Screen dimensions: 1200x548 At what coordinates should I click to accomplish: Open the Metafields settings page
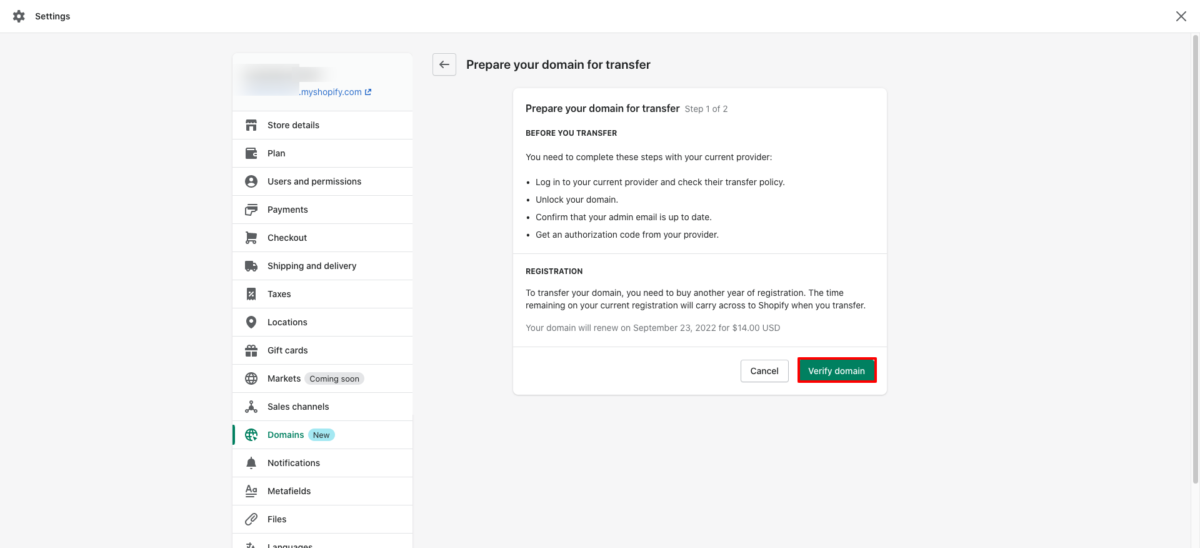[x=289, y=491]
